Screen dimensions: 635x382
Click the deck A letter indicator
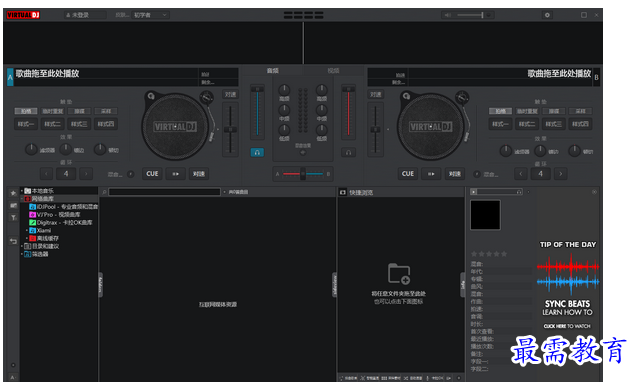(10, 77)
